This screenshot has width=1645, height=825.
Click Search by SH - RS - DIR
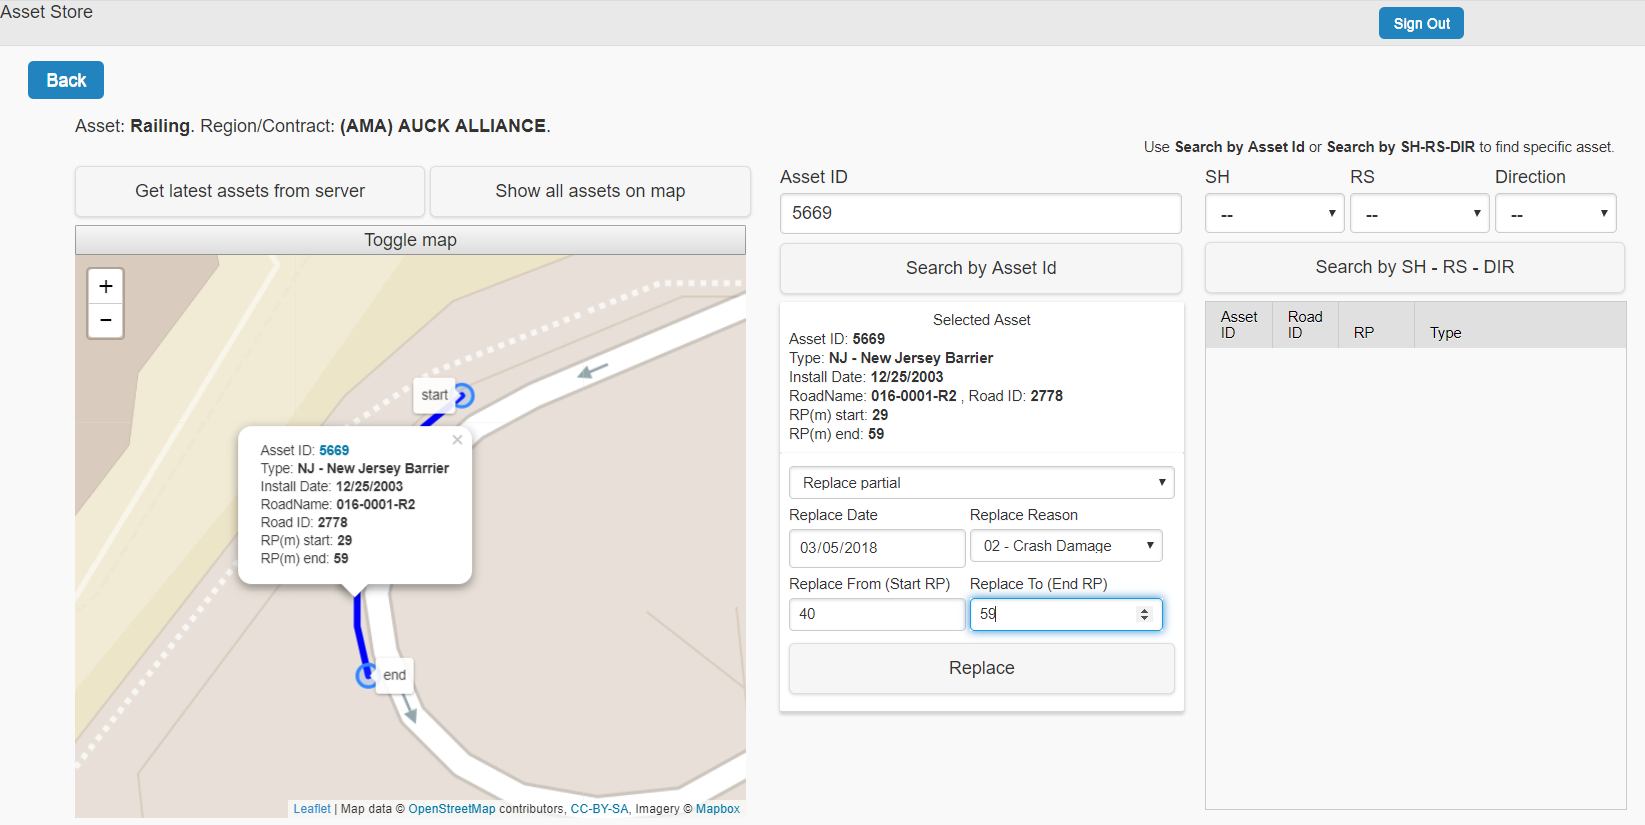(x=1414, y=267)
